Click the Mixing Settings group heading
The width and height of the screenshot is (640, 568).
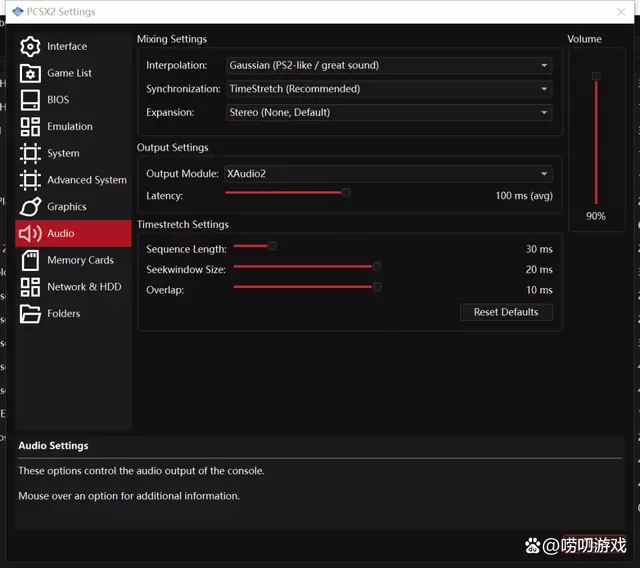(172, 39)
